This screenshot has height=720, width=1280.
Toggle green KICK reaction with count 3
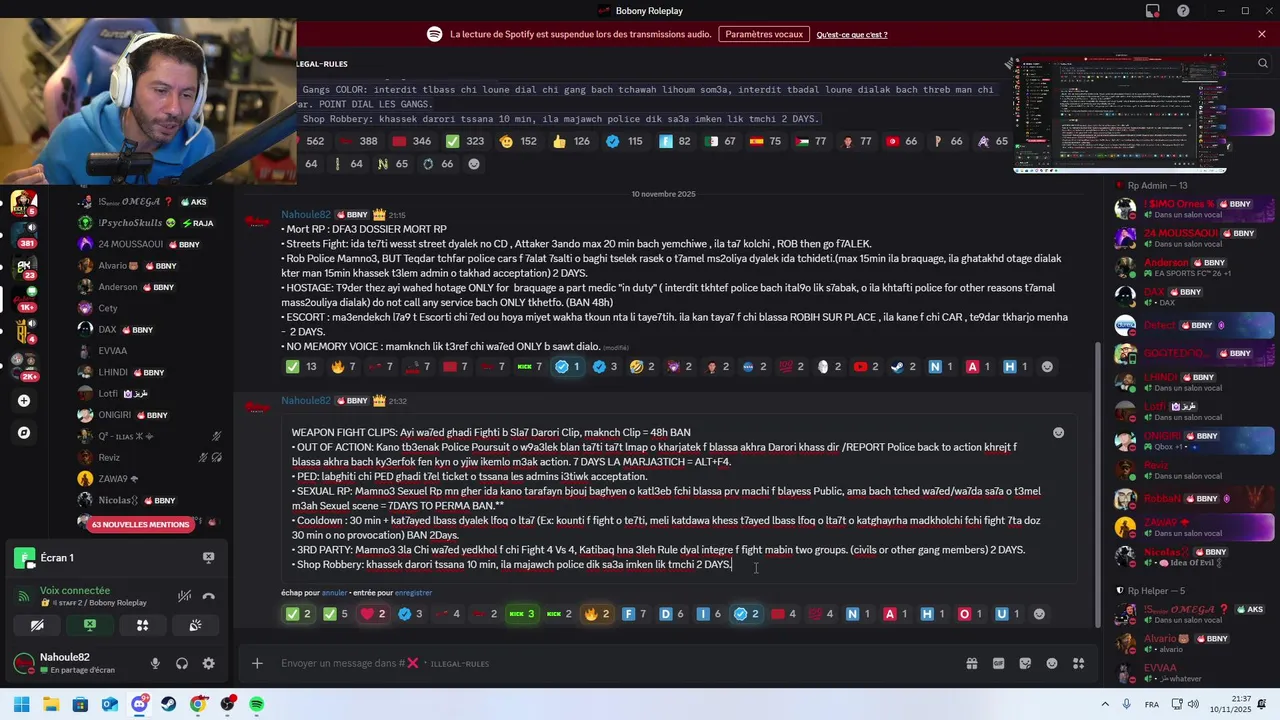(522, 614)
